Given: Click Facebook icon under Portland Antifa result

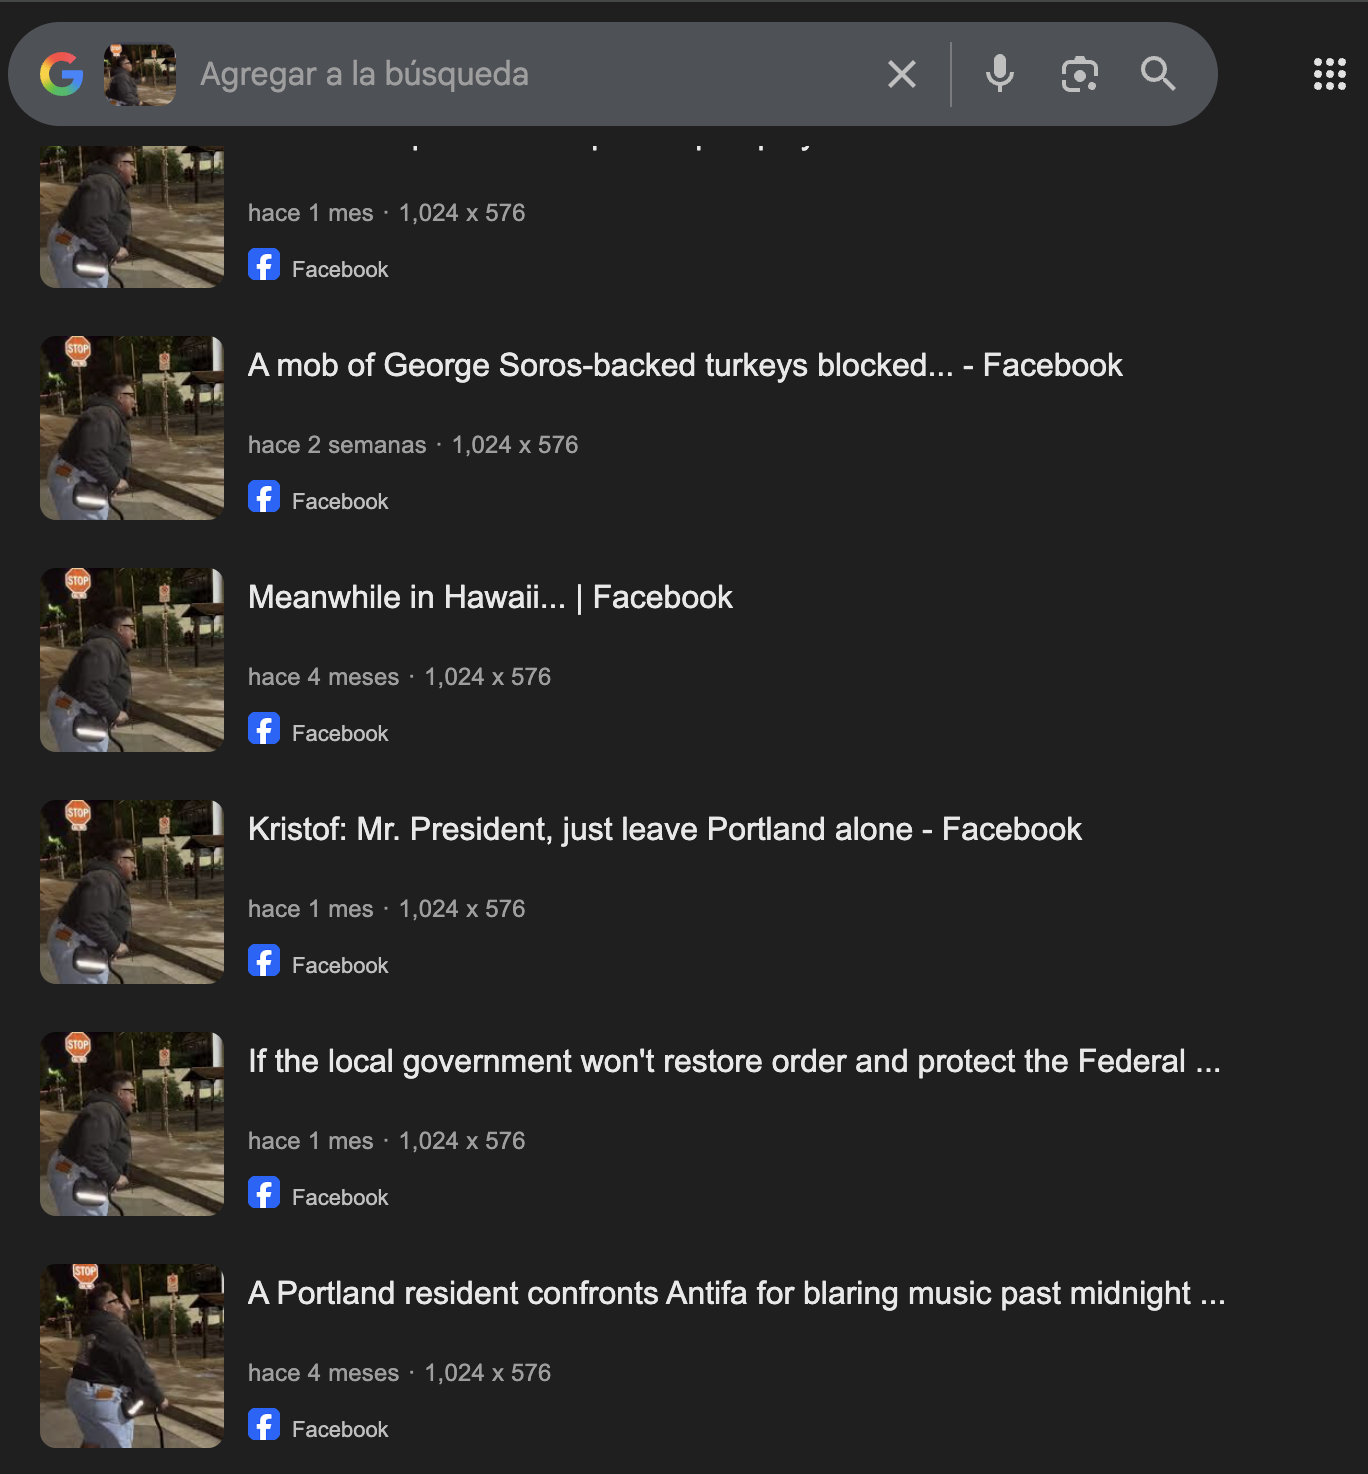Looking at the screenshot, I should pyautogui.click(x=264, y=1425).
